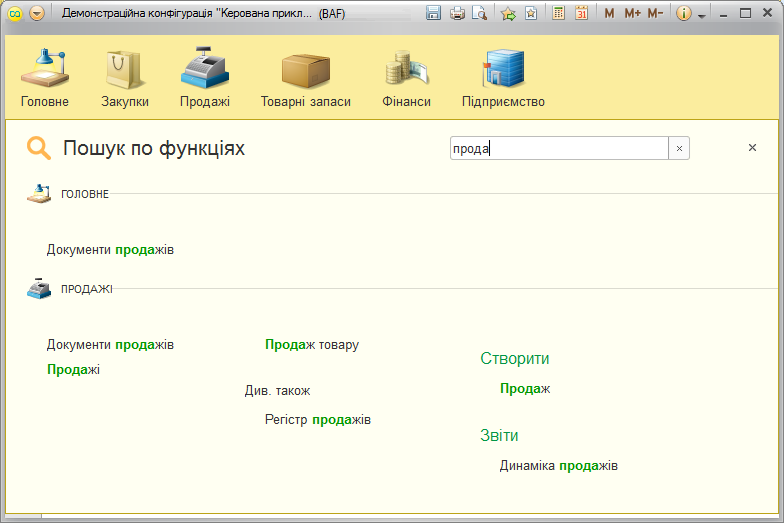Add to favorites star icon with arrow
784x523 pixels.
pyautogui.click(x=508, y=13)
